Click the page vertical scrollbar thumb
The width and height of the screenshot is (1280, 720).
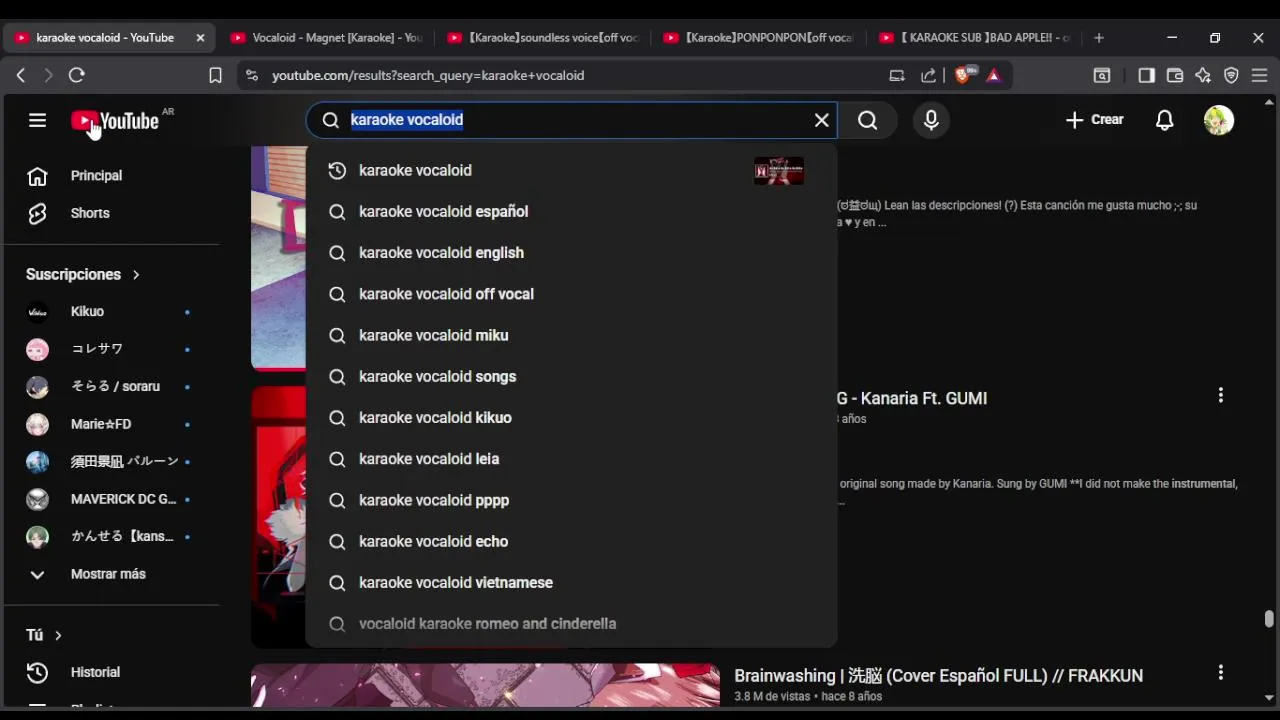click(1269, 619)
